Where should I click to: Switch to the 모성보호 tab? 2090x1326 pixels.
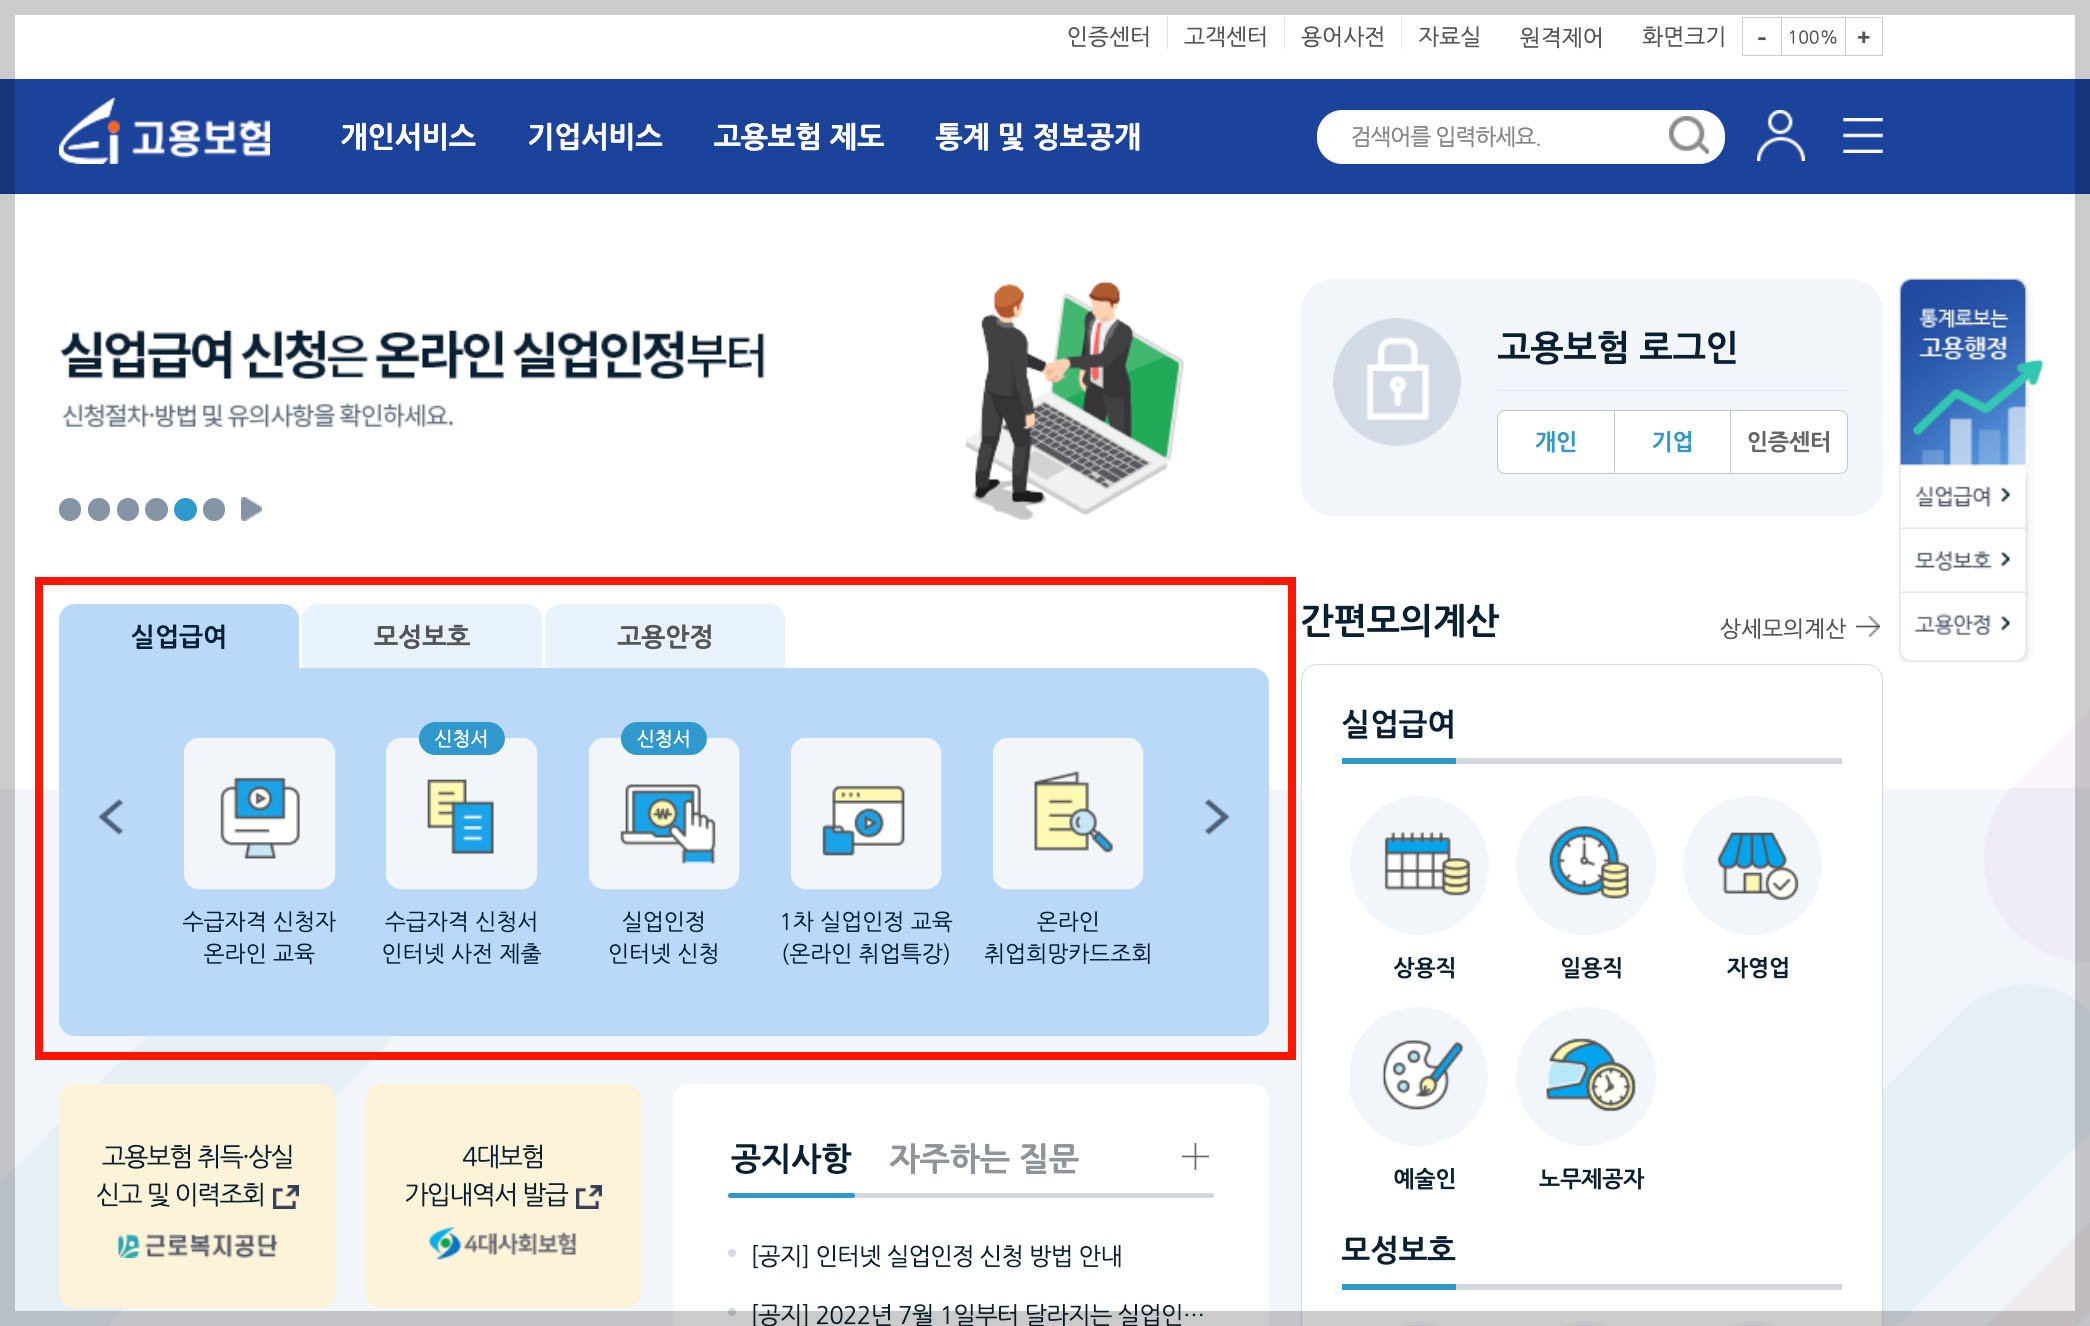pos(421,636)
